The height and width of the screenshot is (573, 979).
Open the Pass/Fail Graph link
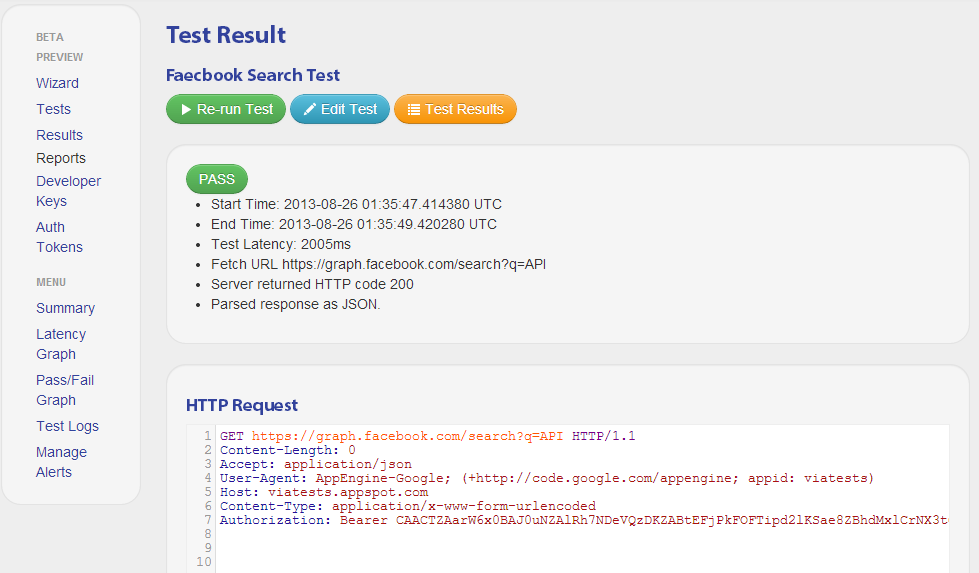[65, 390]
